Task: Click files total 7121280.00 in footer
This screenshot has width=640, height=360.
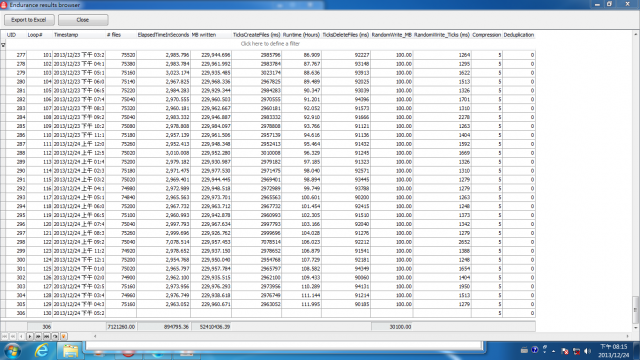Action: (x=121, y=327)
